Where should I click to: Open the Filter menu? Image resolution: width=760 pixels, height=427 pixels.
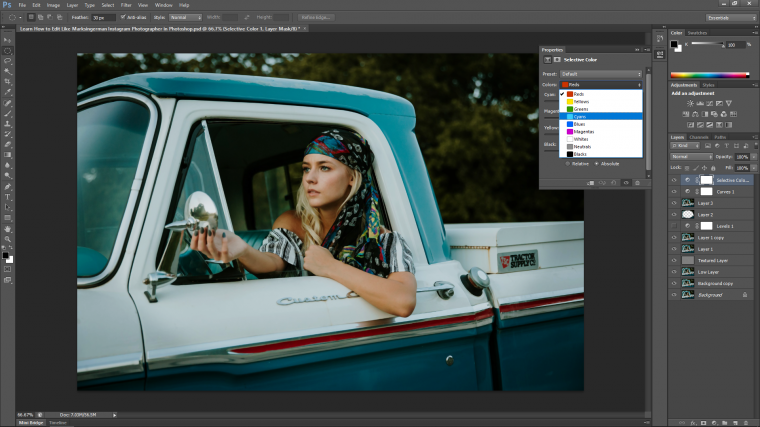coord(126,5)
